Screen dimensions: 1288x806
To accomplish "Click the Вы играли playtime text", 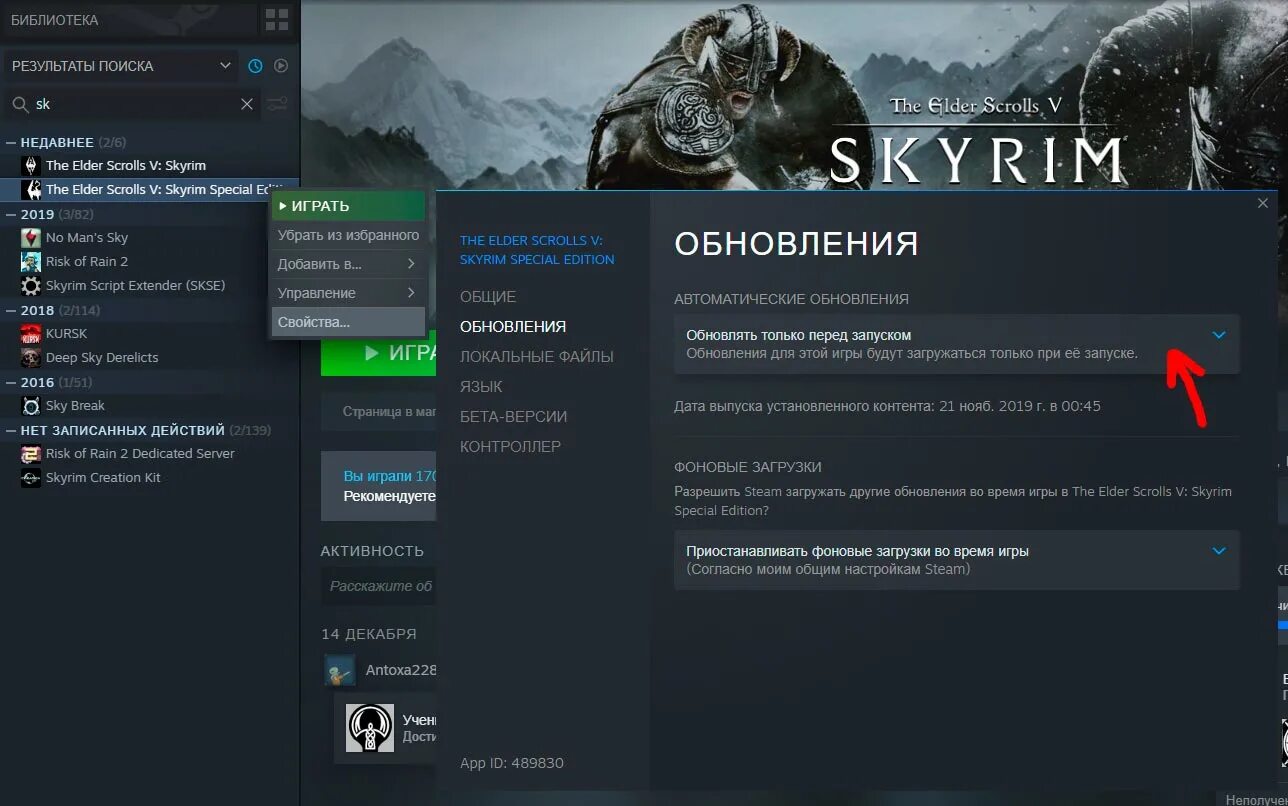I will click(389, 476).
